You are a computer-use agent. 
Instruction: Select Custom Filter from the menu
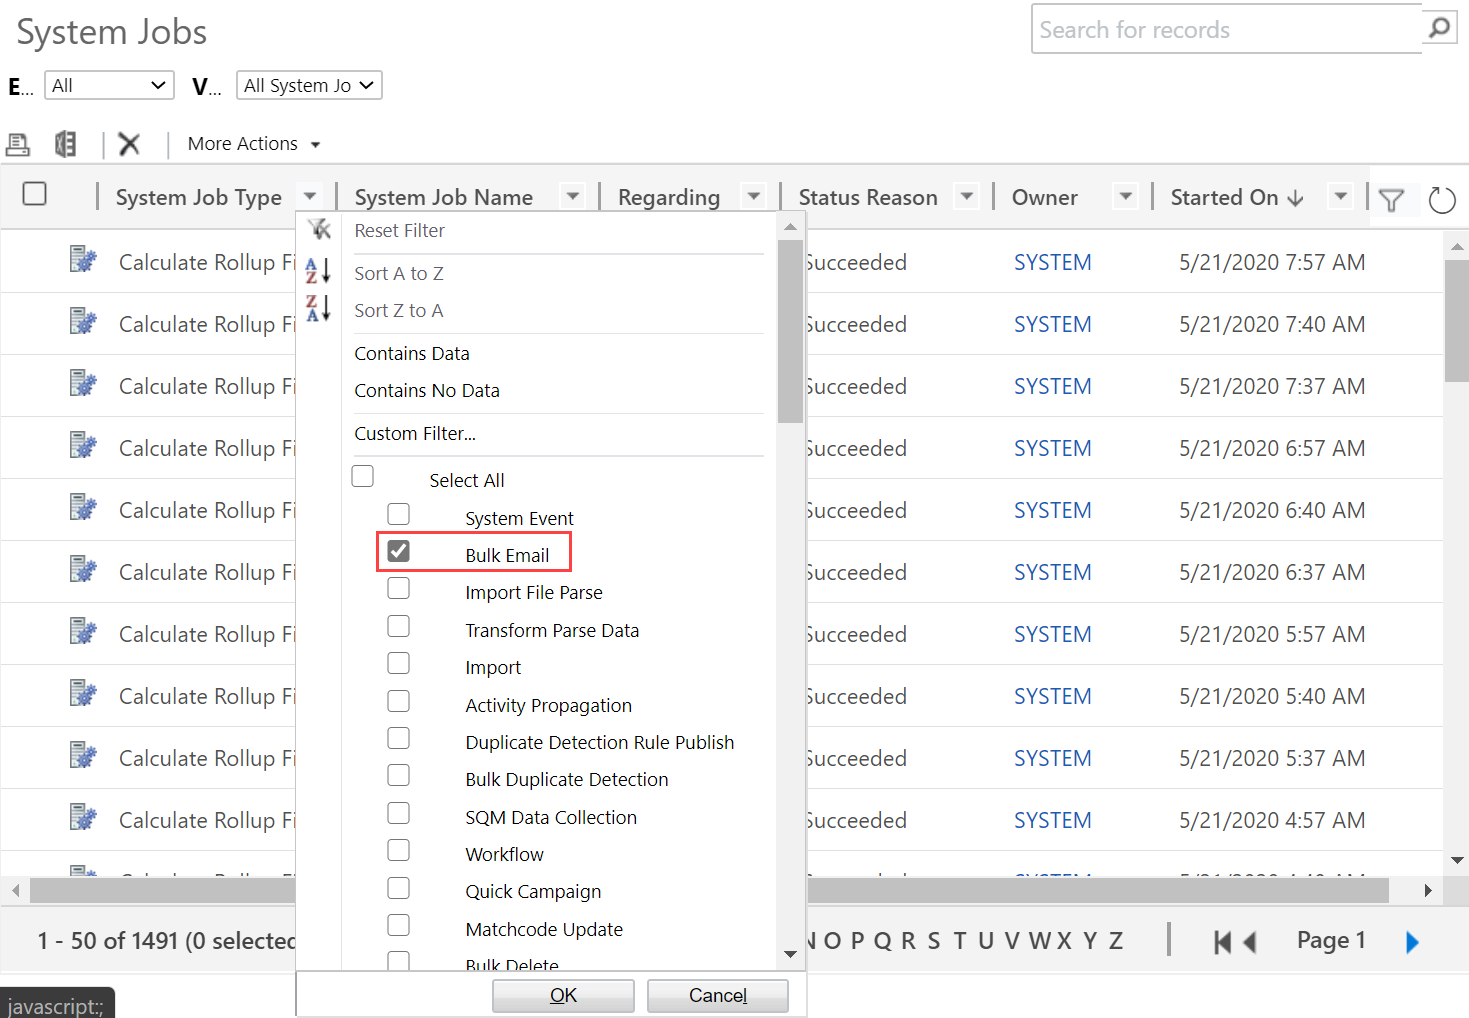click(415, 433)
